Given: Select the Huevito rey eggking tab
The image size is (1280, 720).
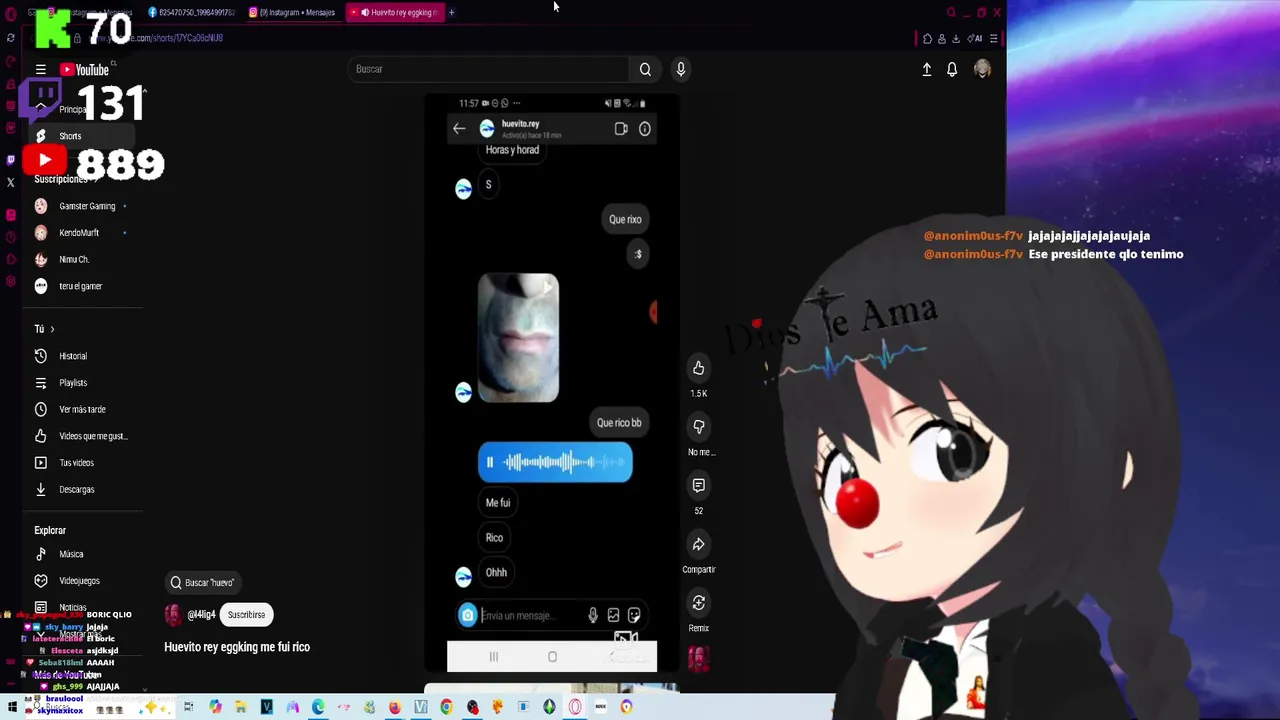Looking at the screenshot, I should [397, 12].
